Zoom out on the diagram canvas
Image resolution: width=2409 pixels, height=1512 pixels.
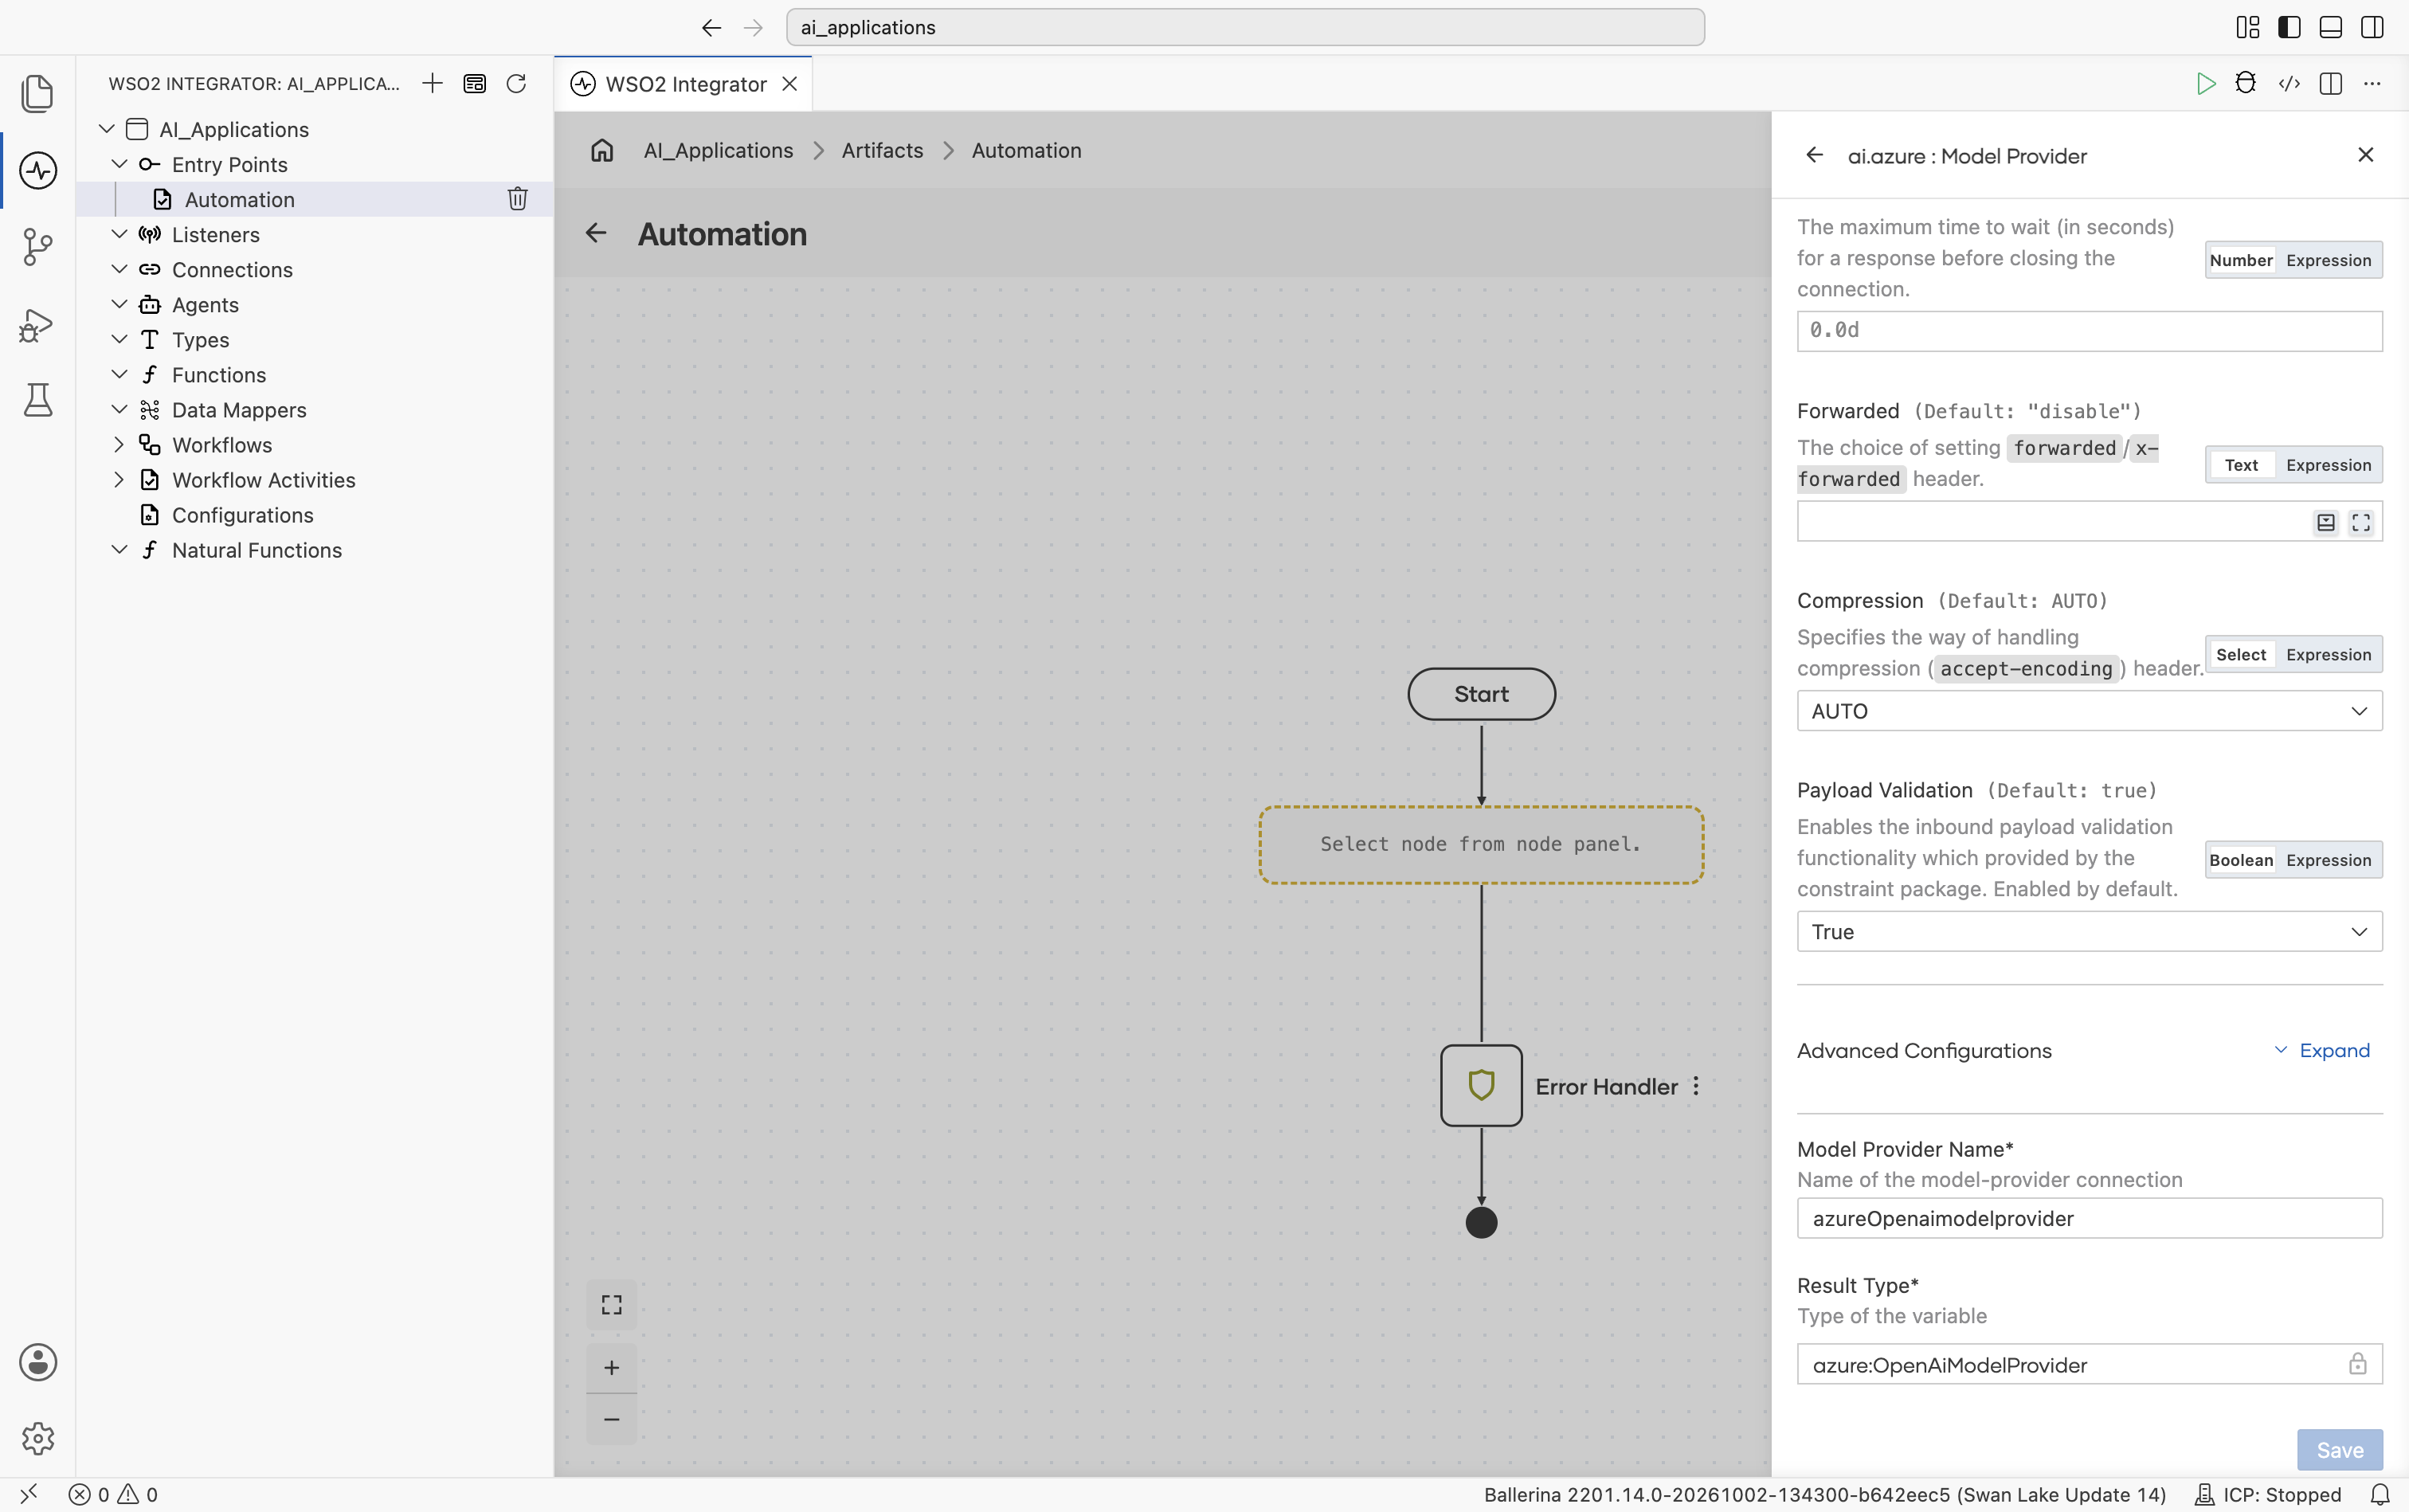pos(612,1419)
